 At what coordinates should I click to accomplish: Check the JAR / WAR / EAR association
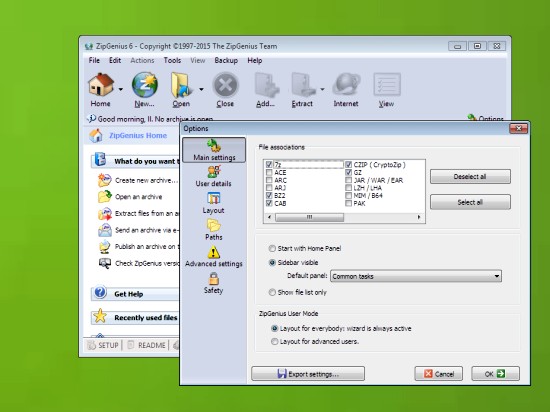(348, 180)
